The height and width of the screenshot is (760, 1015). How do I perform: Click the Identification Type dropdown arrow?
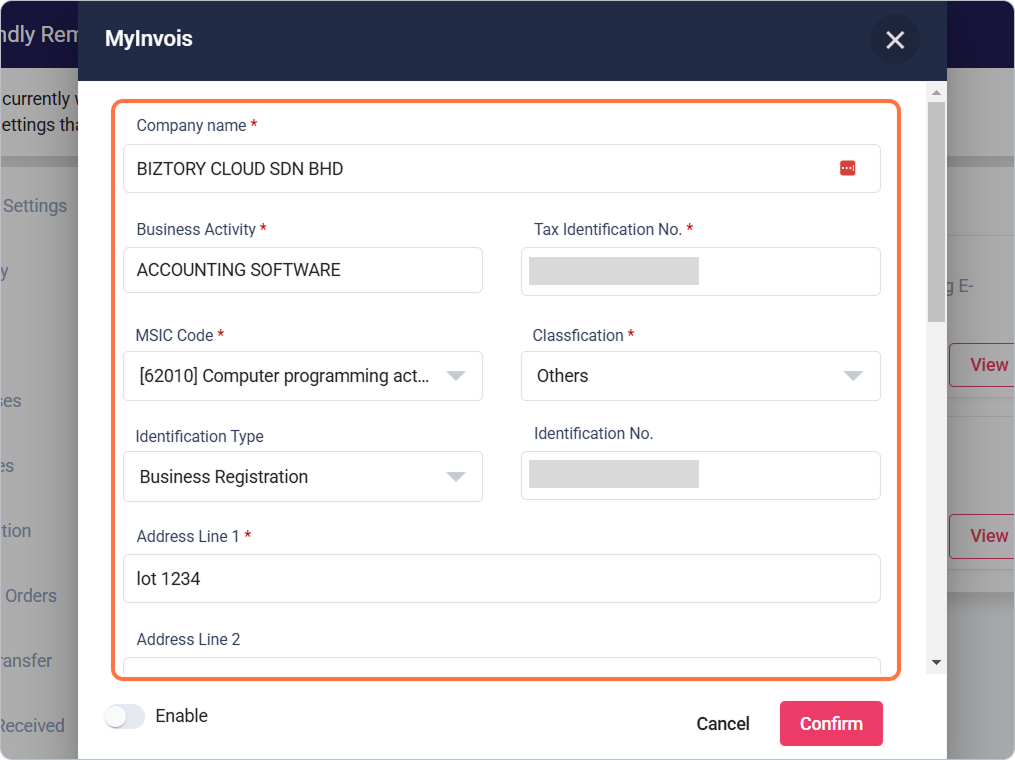[x=456, y=477]
